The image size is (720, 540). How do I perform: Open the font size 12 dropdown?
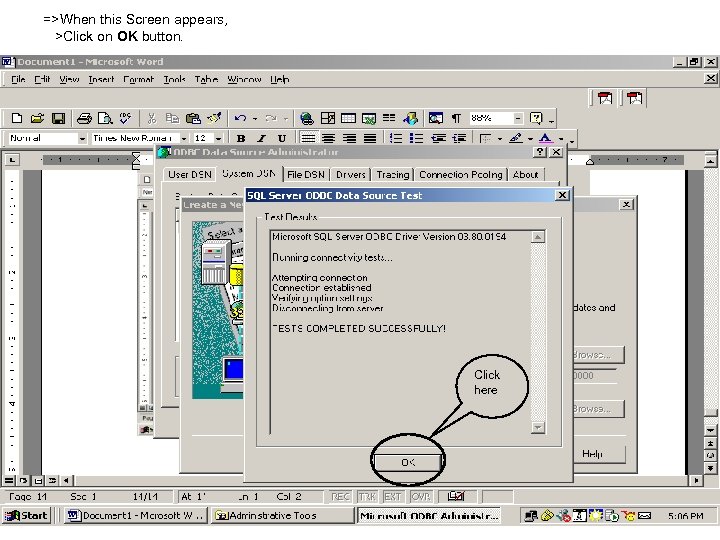point(219,138)
